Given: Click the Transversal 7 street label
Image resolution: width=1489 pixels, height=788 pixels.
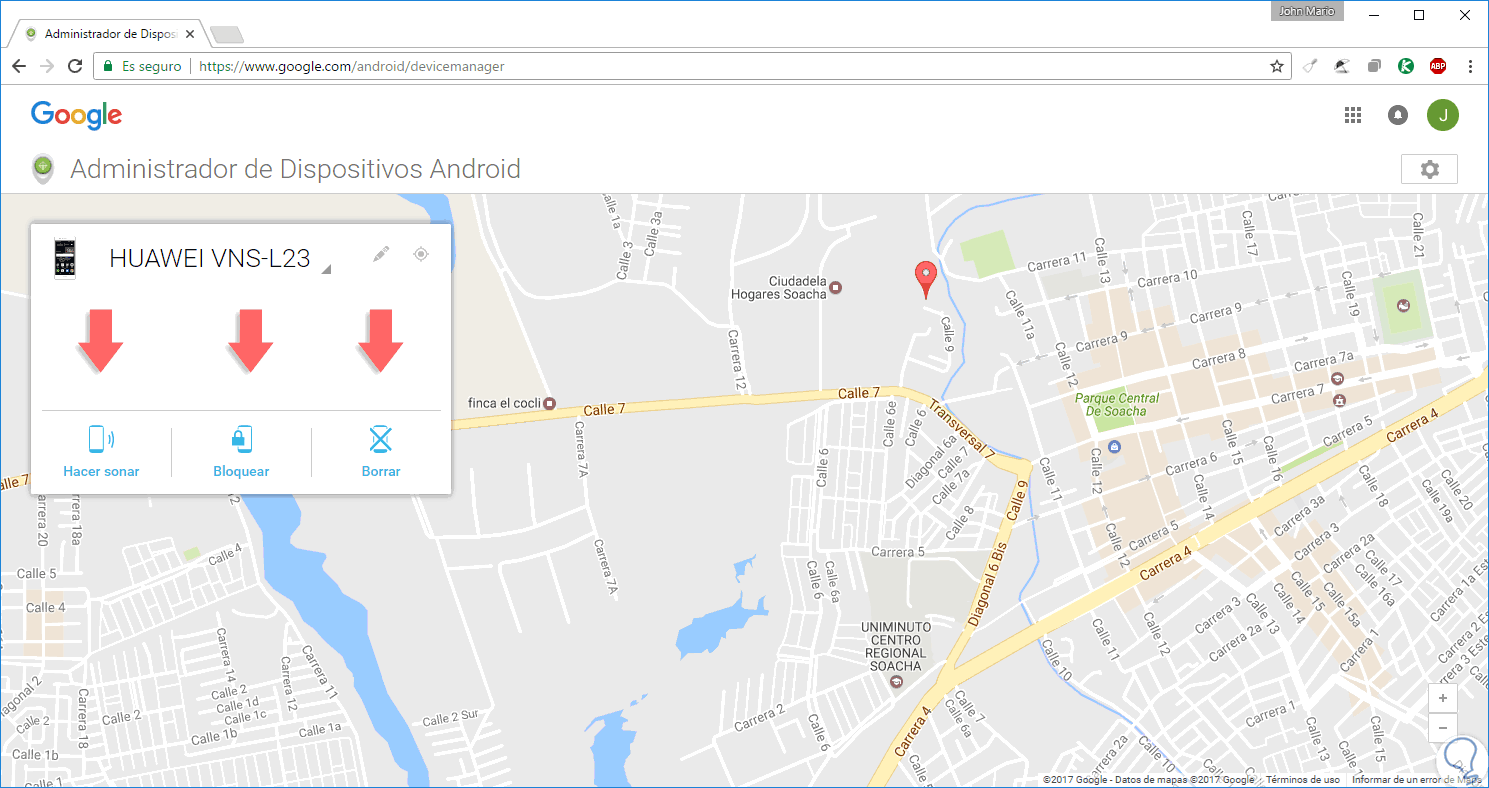Looking at the screenshot, I should coord(962,430).
